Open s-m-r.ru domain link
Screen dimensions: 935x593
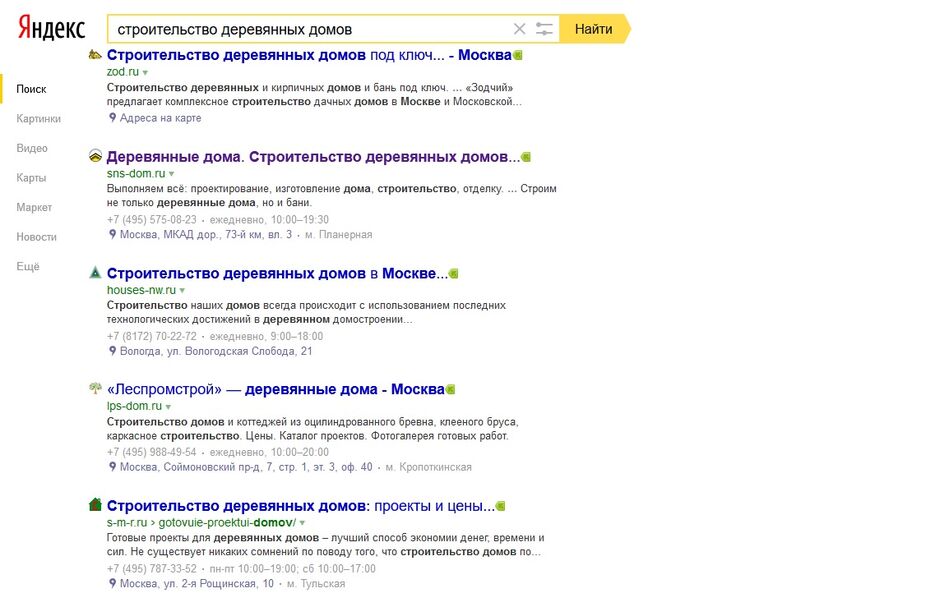[x=126, y=523]
